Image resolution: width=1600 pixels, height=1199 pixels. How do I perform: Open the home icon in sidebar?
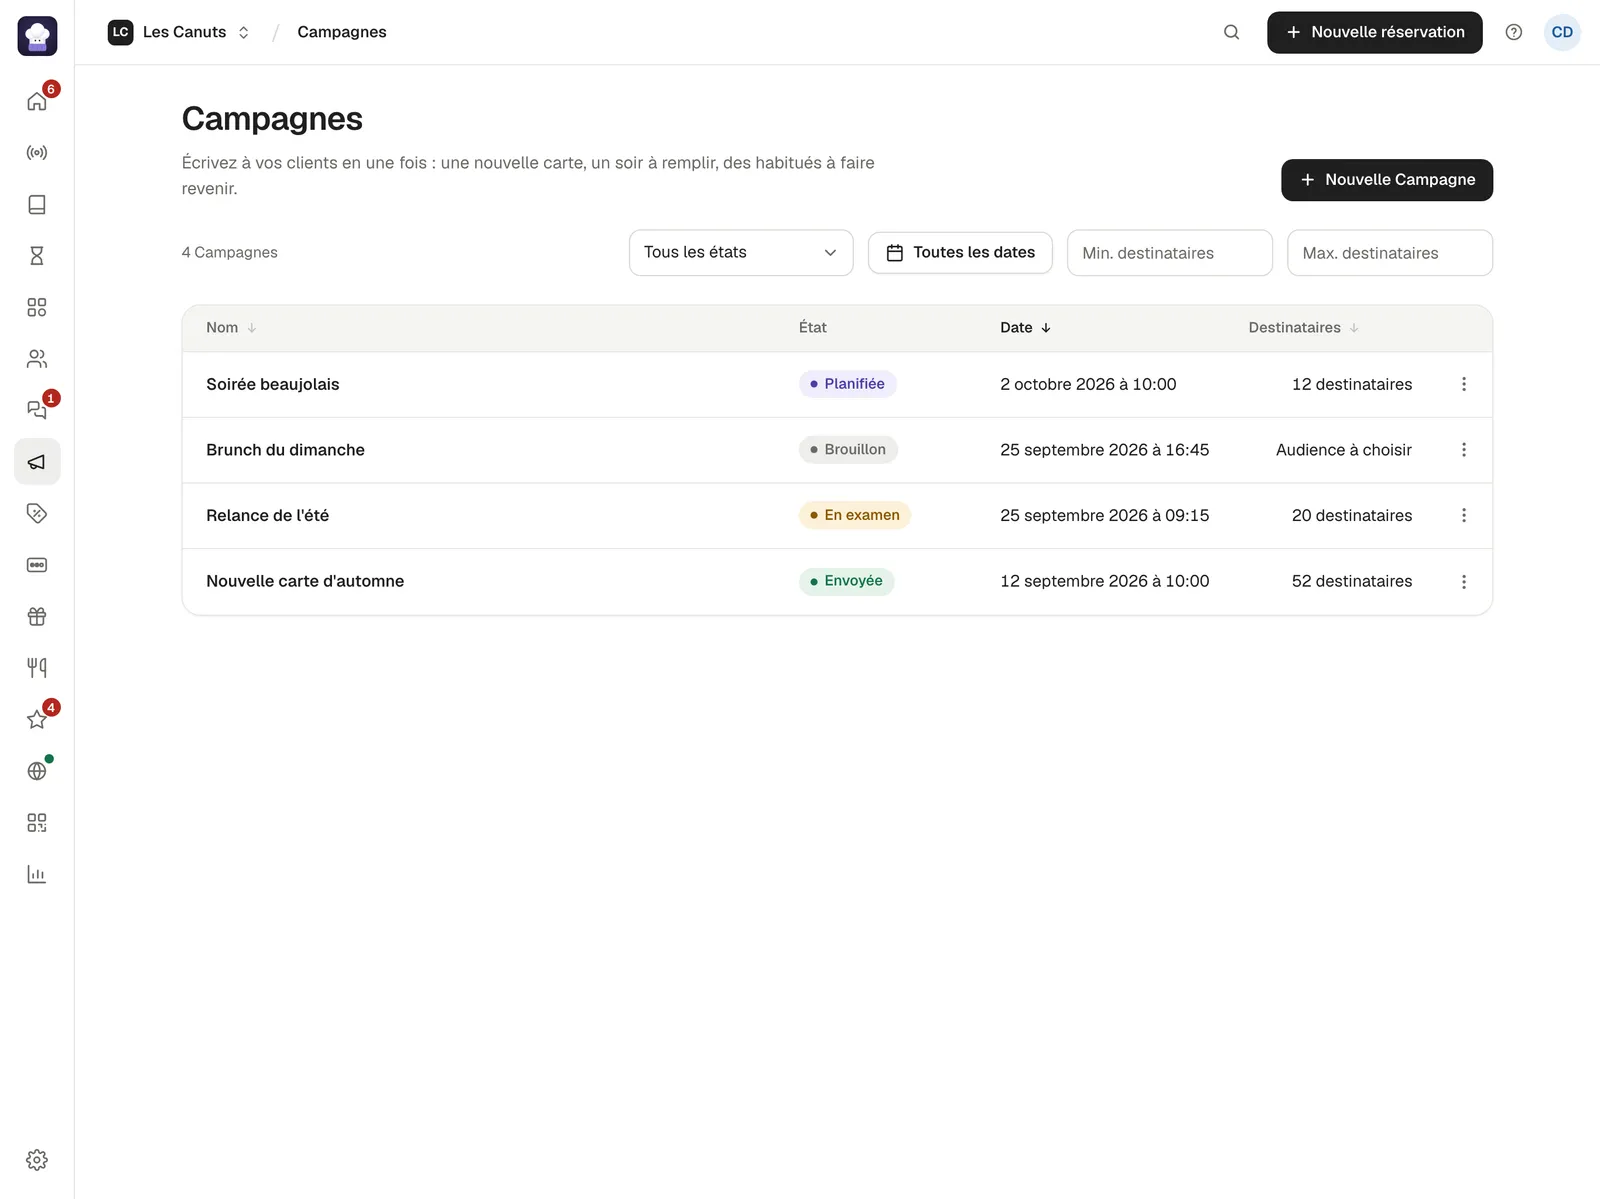[x=37, y=101]
